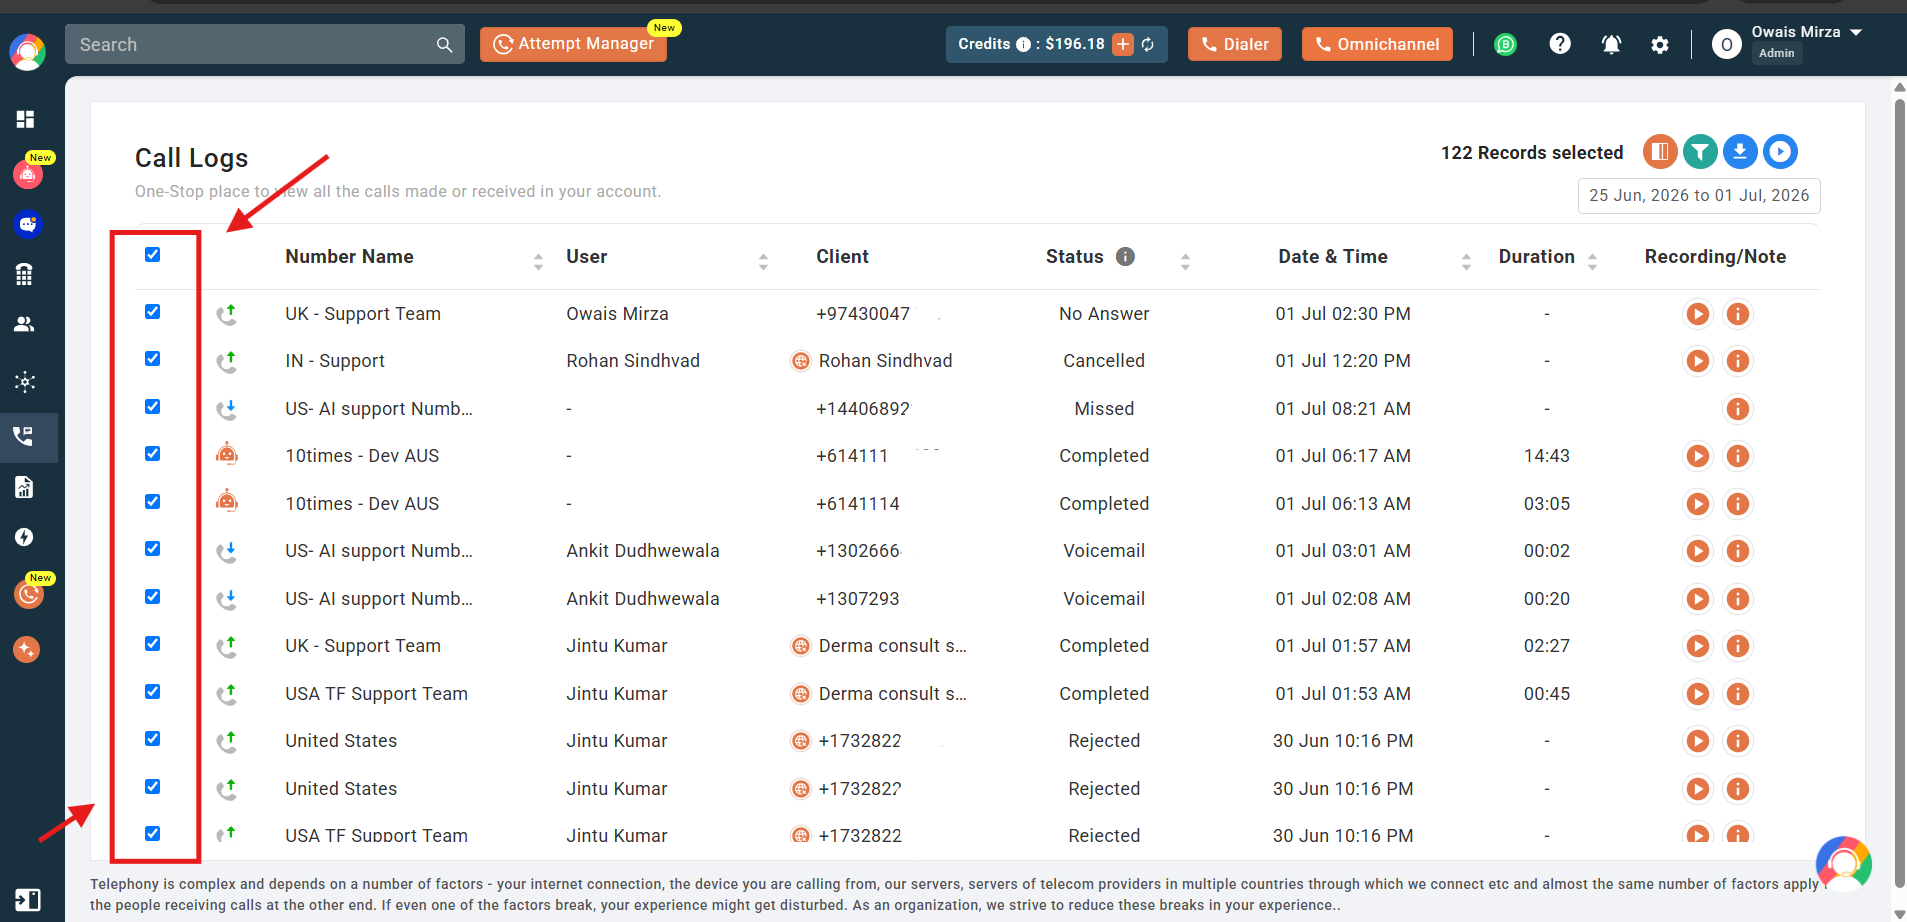Open the settings gear icon in the header
The height and width of the screenshot is (922, 1907).
(x=1660, y=44)
